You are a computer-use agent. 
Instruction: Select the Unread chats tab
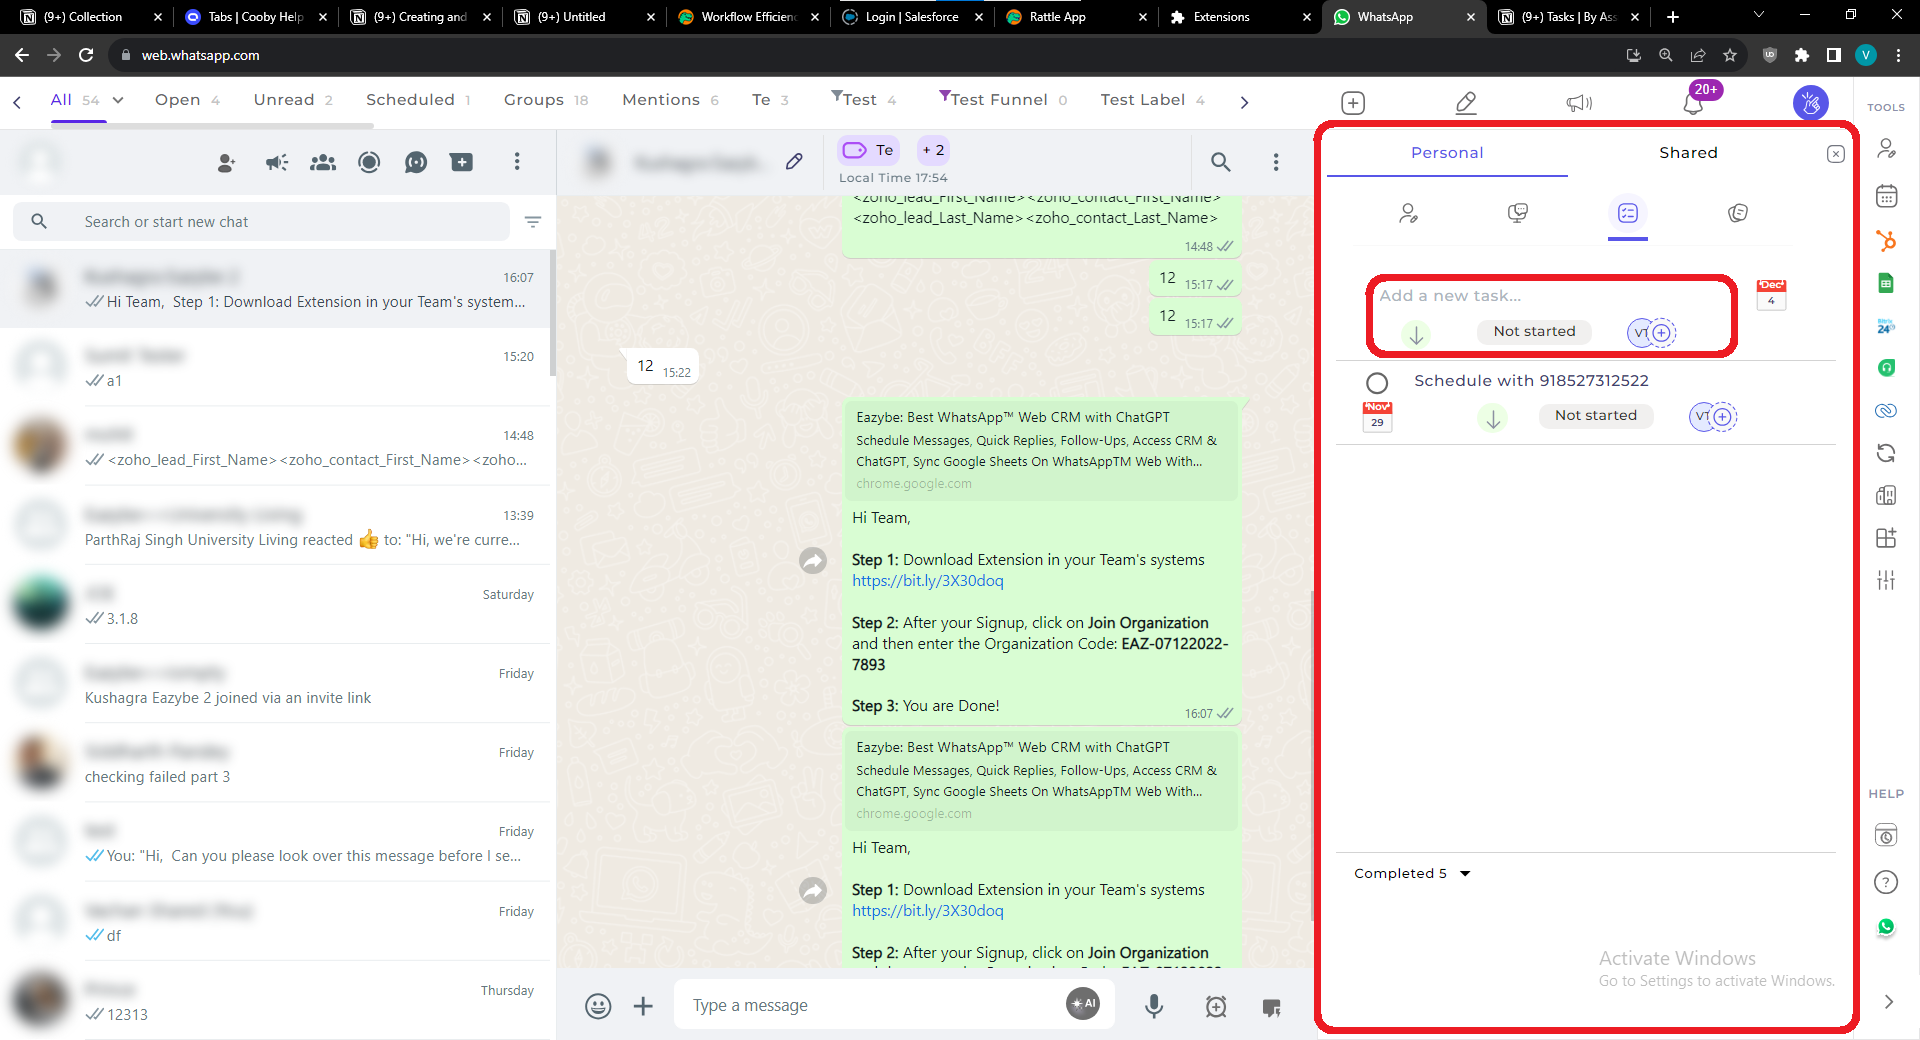click(293, 100)
